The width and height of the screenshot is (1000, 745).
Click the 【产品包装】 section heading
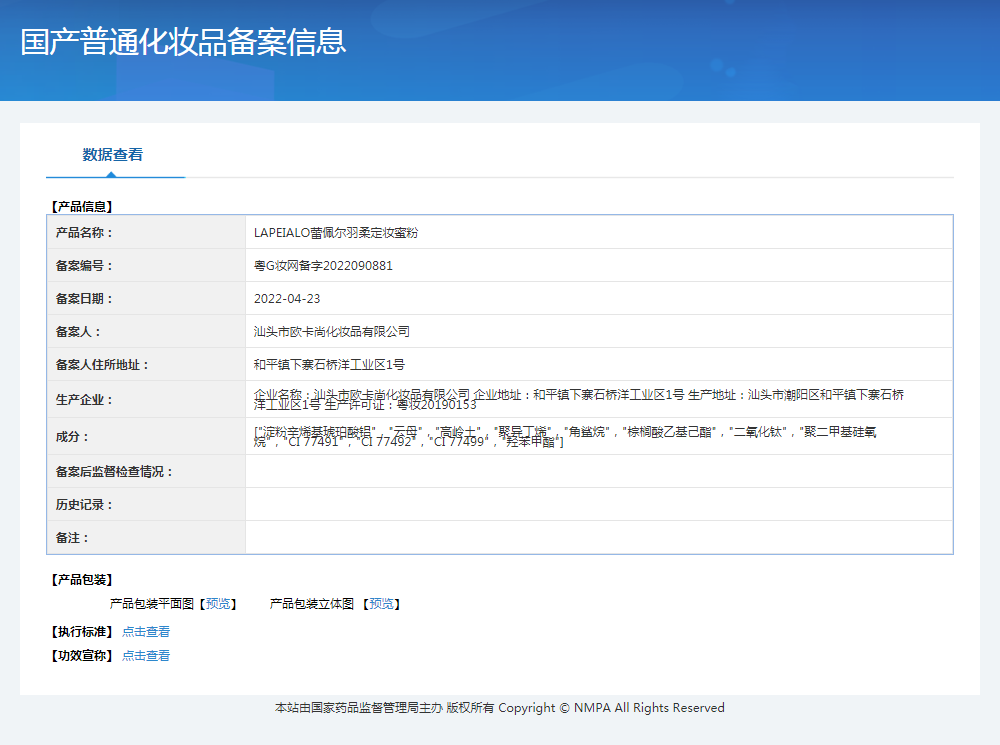coord(82,580)
